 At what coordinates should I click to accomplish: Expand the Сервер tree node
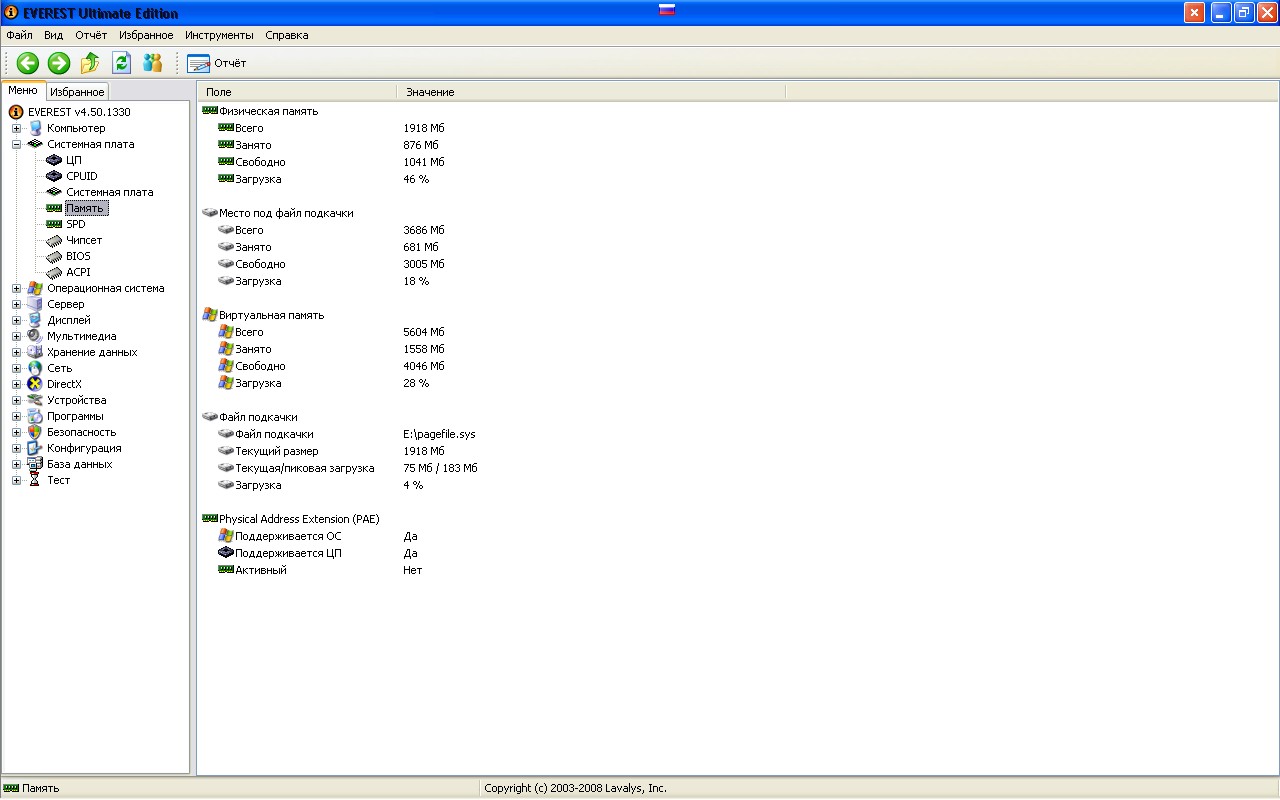point(16,304)
